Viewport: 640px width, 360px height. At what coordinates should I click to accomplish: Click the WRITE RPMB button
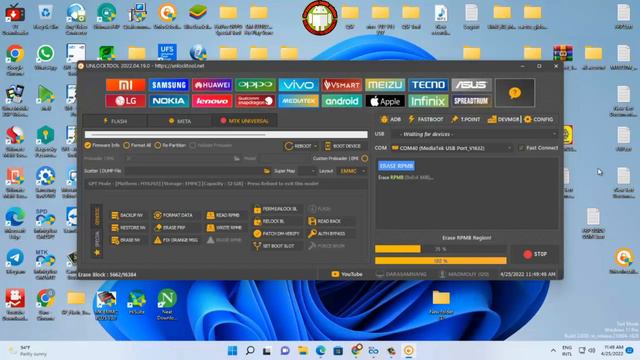point(224,228)
